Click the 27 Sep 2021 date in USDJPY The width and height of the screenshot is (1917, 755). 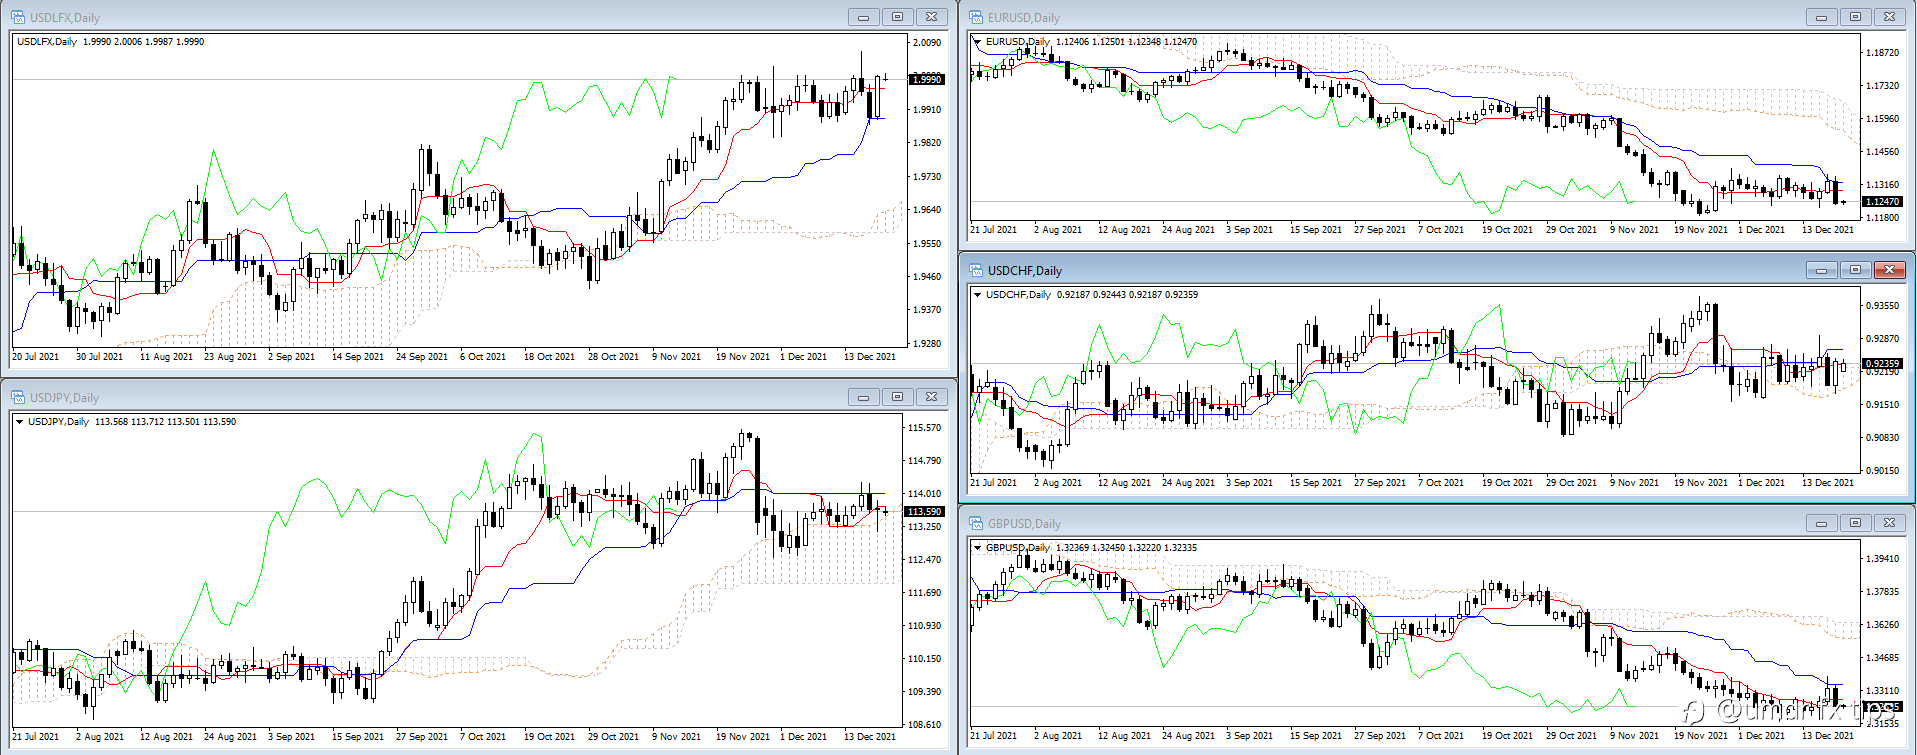click(422, 736)
